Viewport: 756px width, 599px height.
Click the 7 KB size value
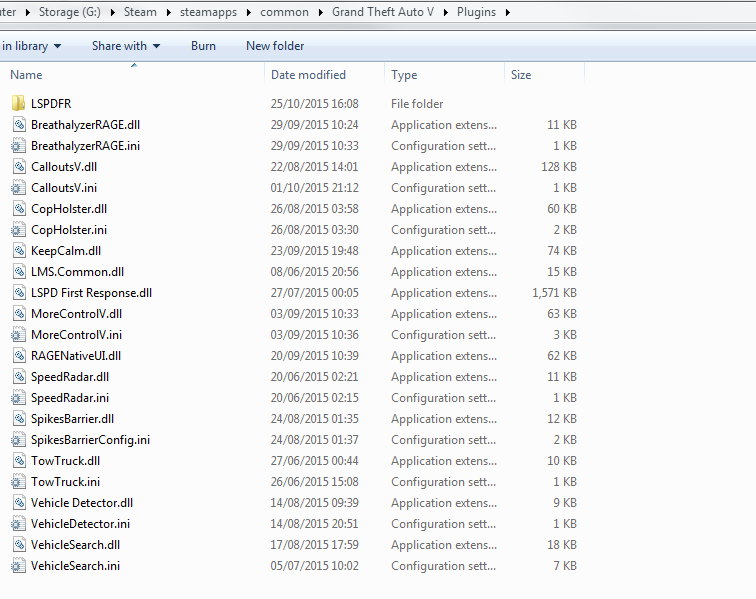[x=565, y=566]
